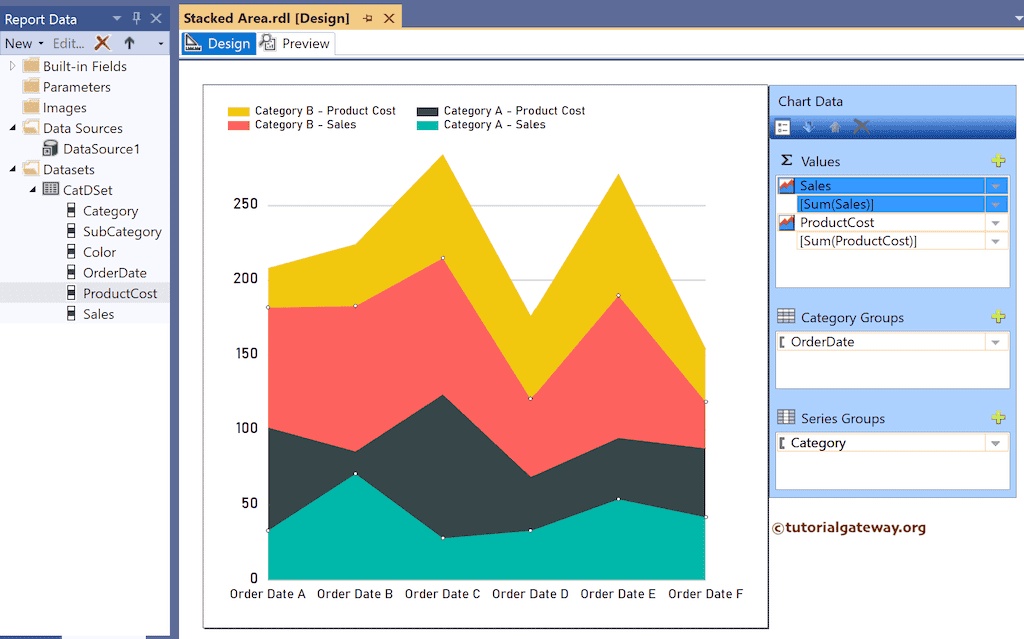Switch to the Preview tab
This screenshot has width=1024, height=639.
click(x=296, y=44)
